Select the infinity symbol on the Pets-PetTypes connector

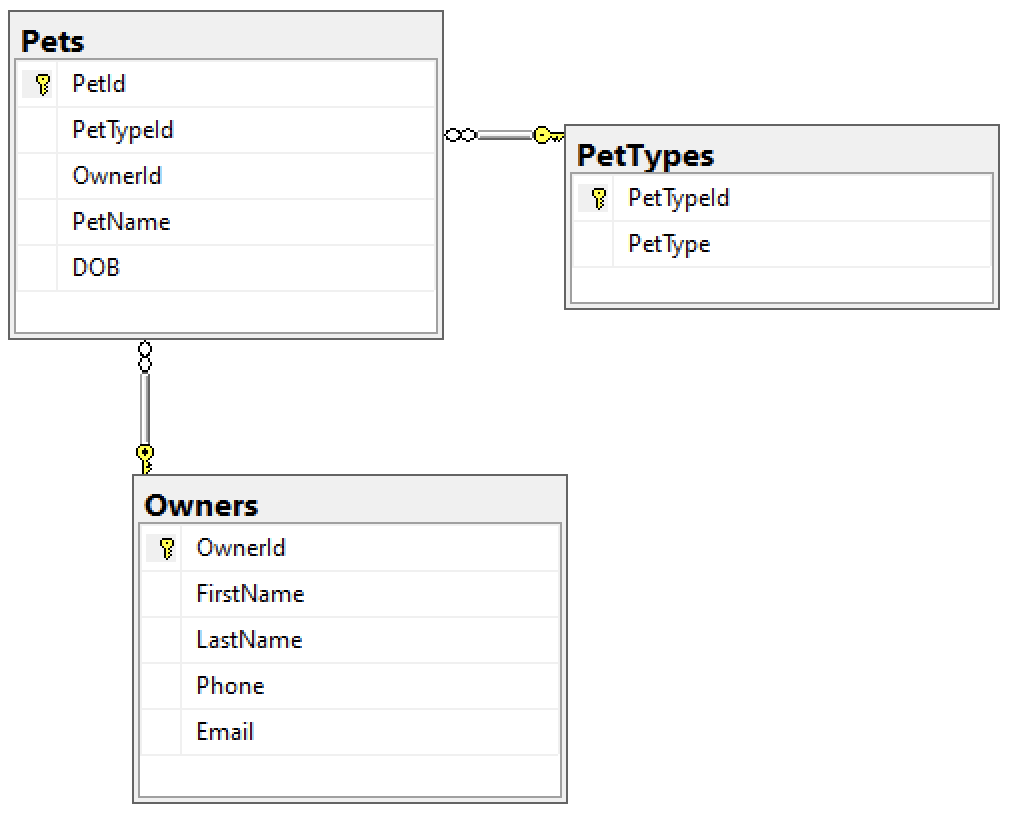[461, 134]
